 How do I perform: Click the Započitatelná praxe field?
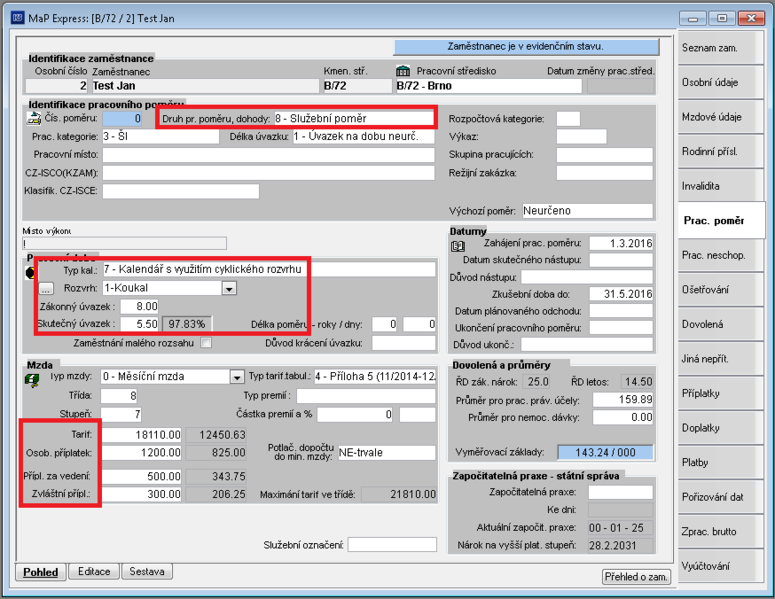[620, 492]
